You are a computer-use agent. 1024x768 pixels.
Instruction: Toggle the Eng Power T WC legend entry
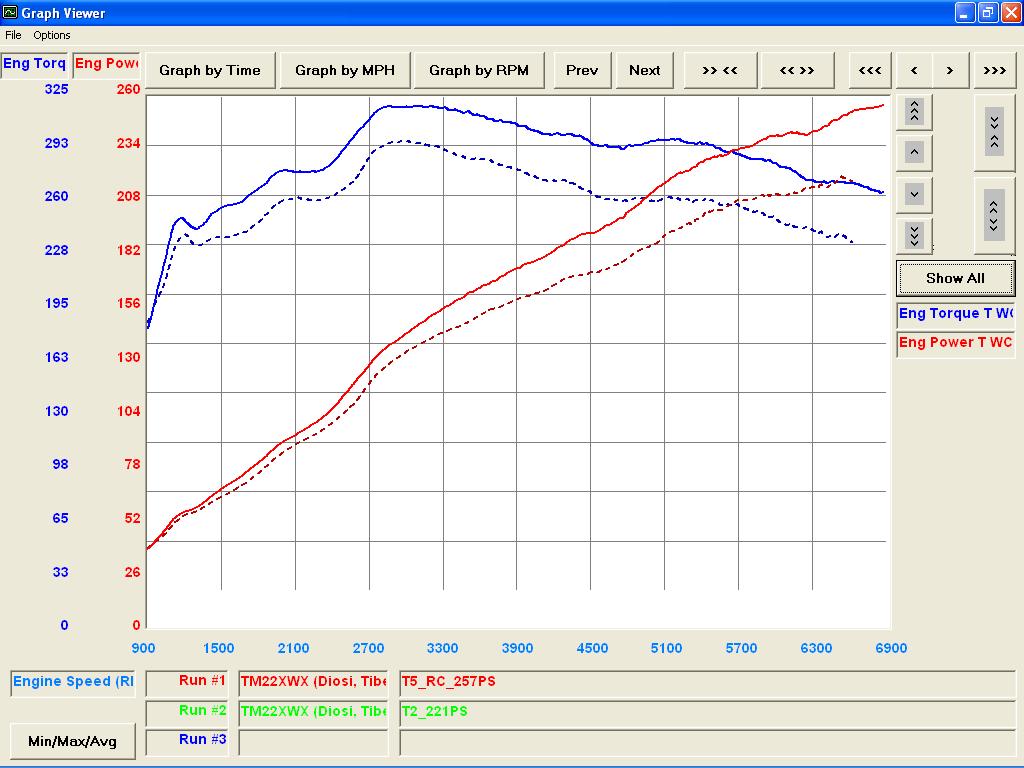[955, 343]
